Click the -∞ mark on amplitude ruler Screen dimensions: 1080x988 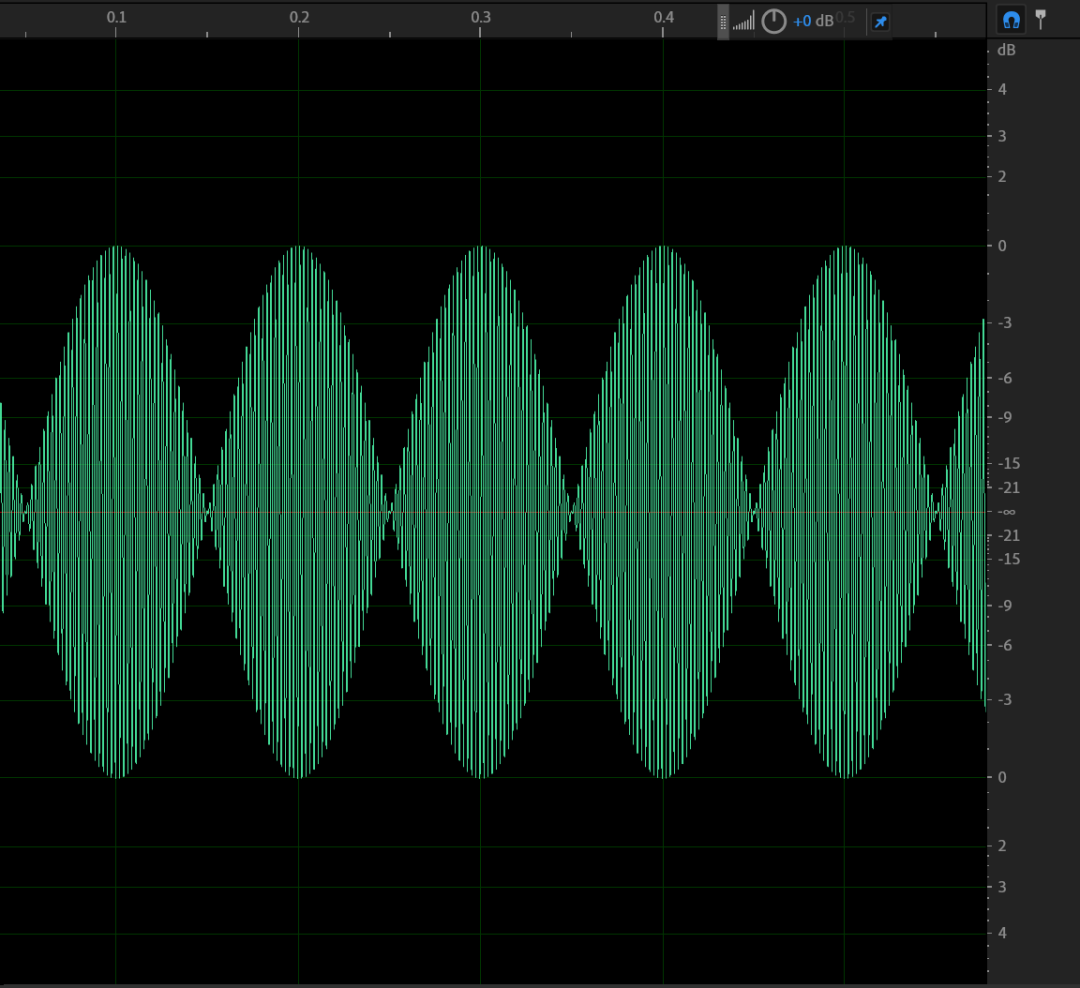point(1007,512)
